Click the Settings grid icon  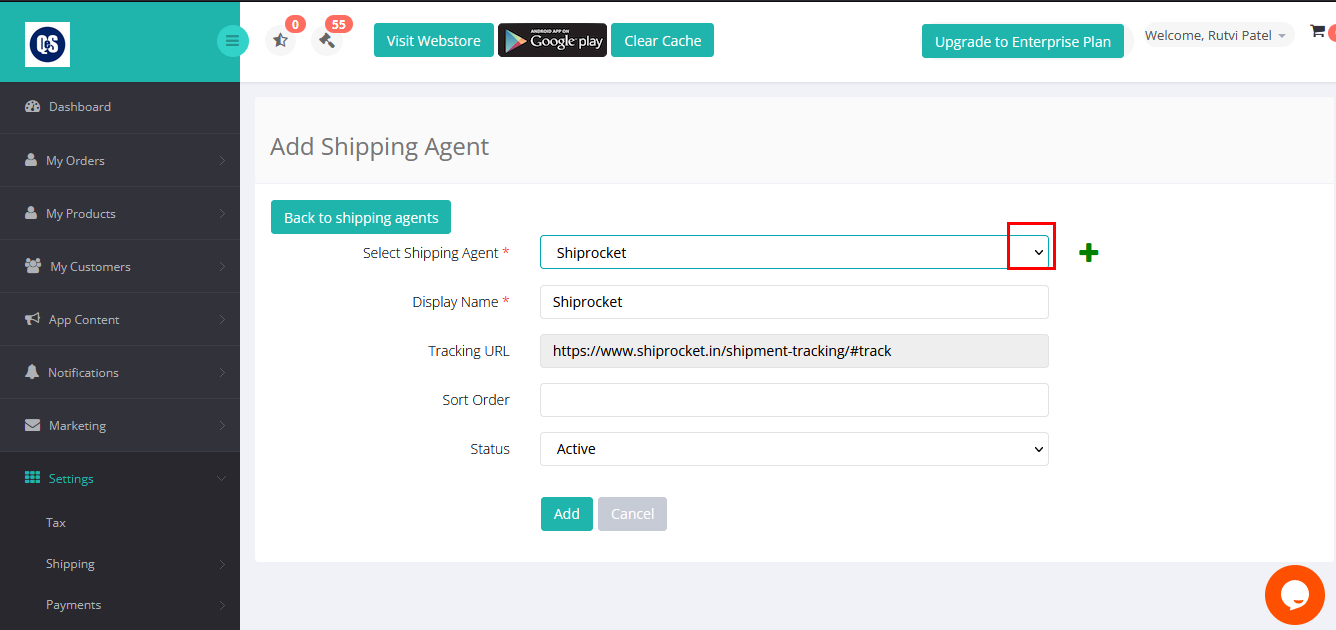click(32, 478)
